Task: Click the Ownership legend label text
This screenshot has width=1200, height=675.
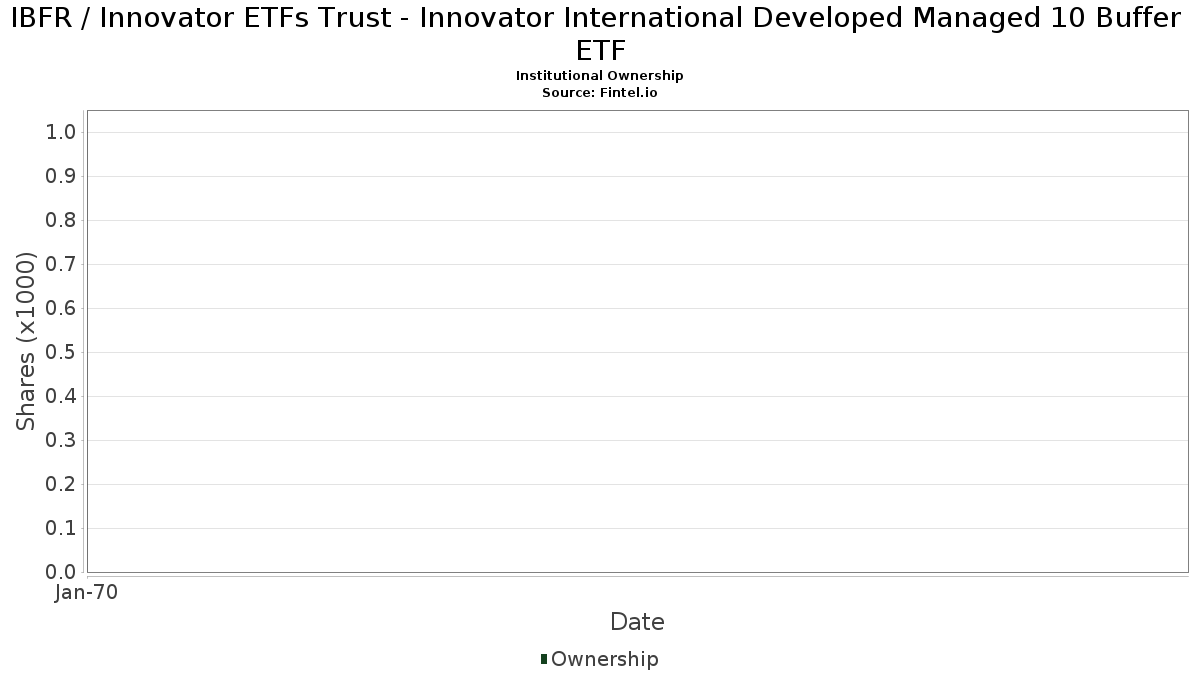Action: tap(604, 659)
